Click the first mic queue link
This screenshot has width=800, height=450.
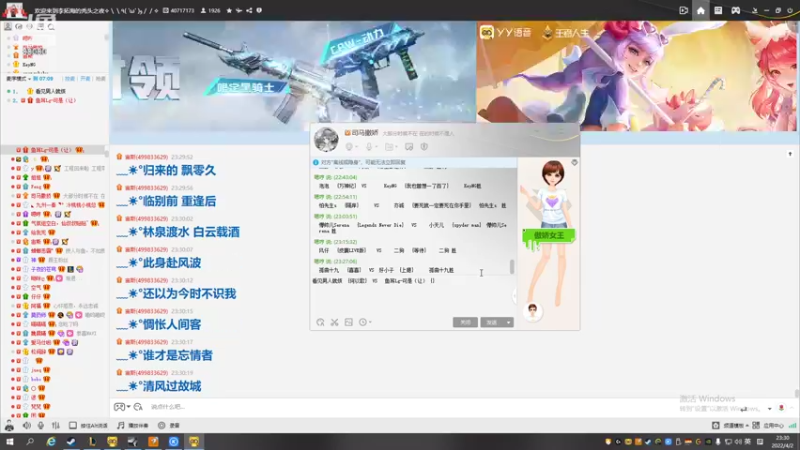(69, 79)
